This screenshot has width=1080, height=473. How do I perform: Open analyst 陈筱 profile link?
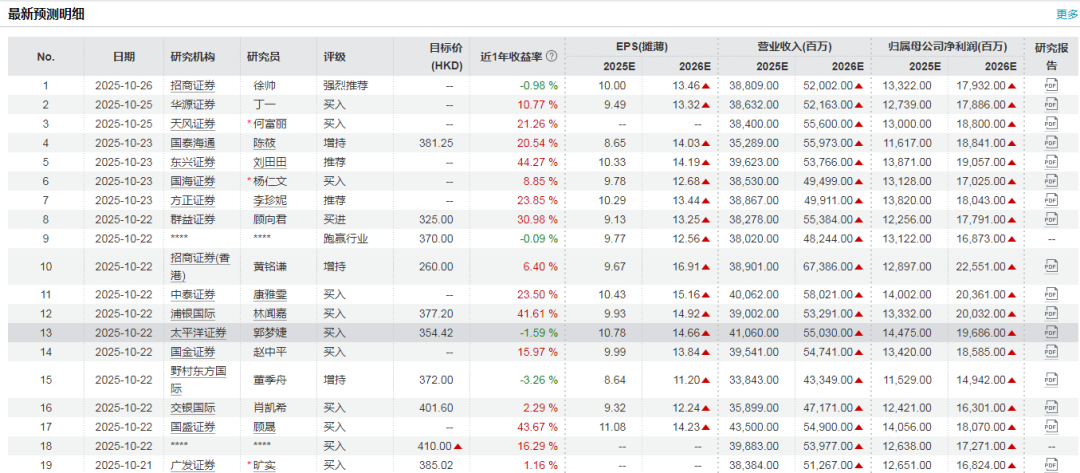(264, 143)
